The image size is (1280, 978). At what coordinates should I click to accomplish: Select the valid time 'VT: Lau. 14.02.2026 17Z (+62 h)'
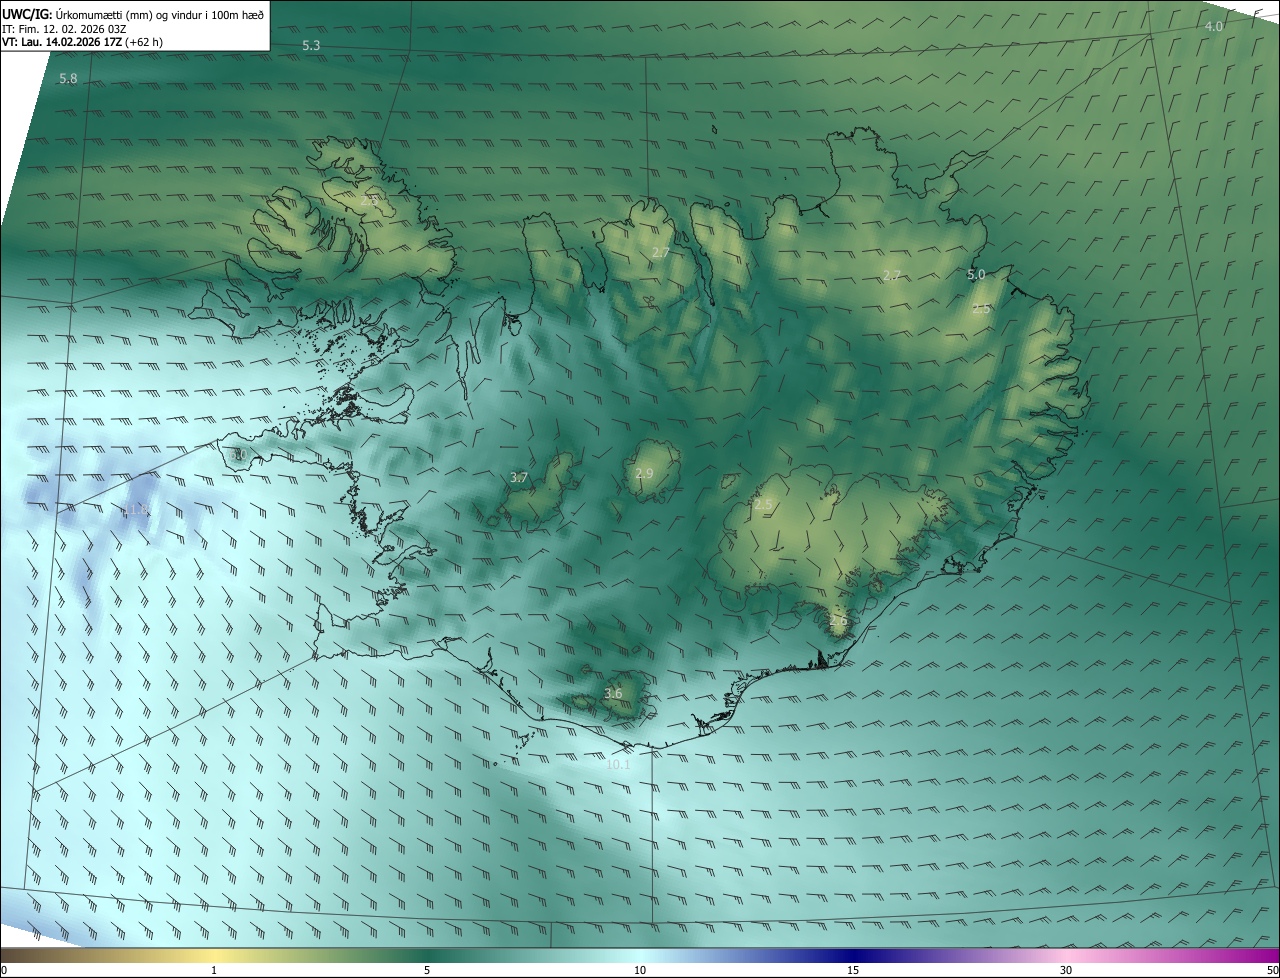coord(83,42)
